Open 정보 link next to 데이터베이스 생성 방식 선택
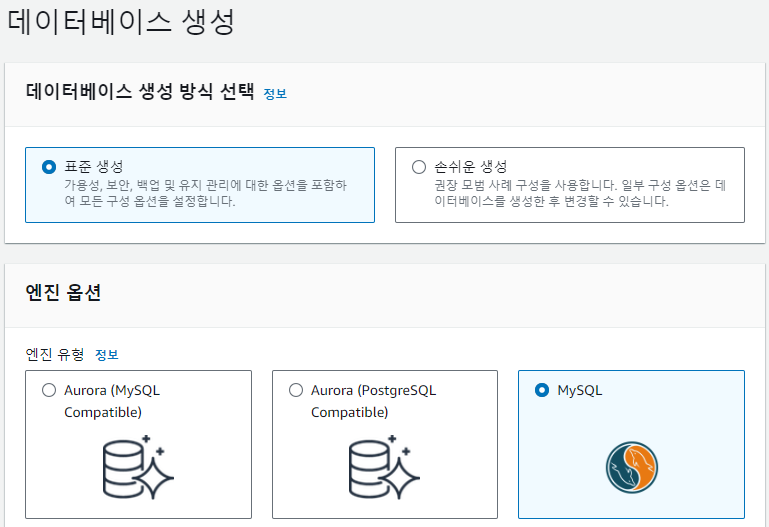 (x=275, y=94)
